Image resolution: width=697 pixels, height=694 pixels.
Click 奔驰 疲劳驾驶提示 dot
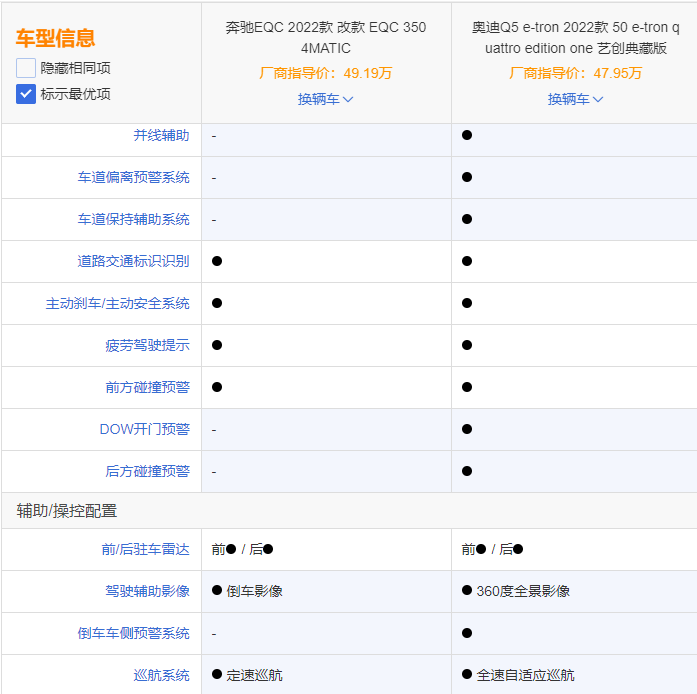(217, 345)
